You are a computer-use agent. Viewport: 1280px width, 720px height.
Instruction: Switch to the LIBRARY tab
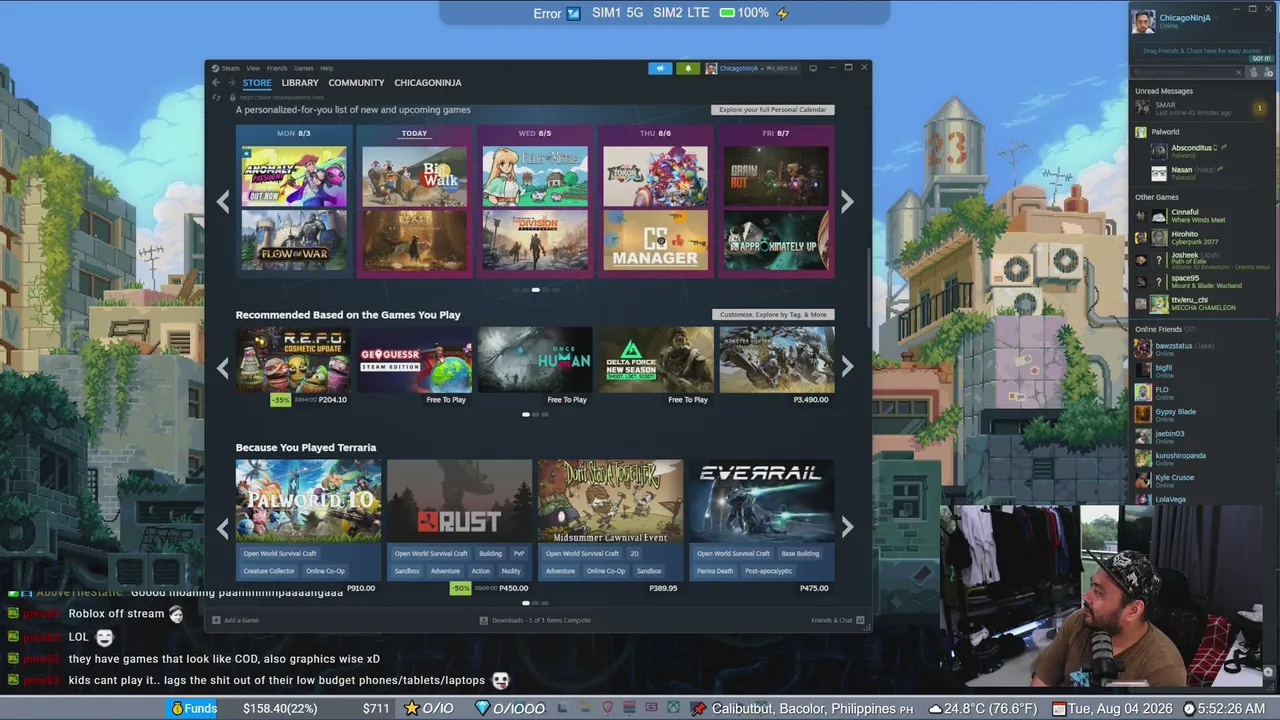tap(300, 83)
